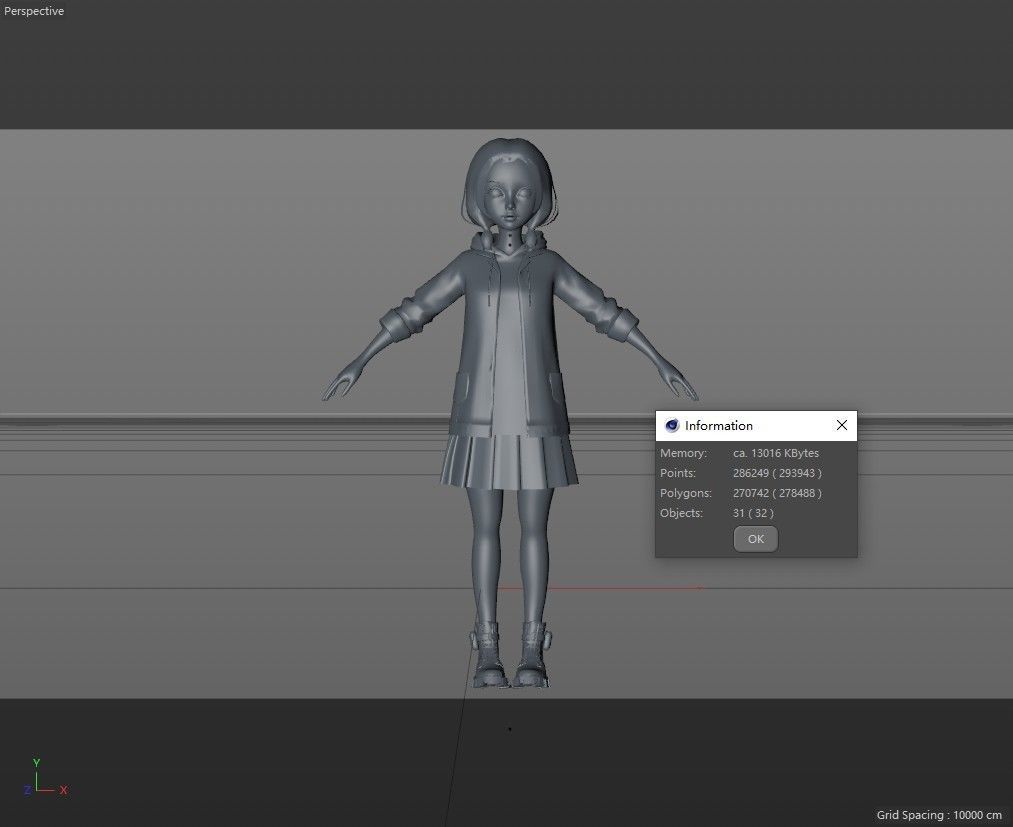Open the Perspective viewport menu
Viewport: 1013px width, 827px height.
coord(33,11)
